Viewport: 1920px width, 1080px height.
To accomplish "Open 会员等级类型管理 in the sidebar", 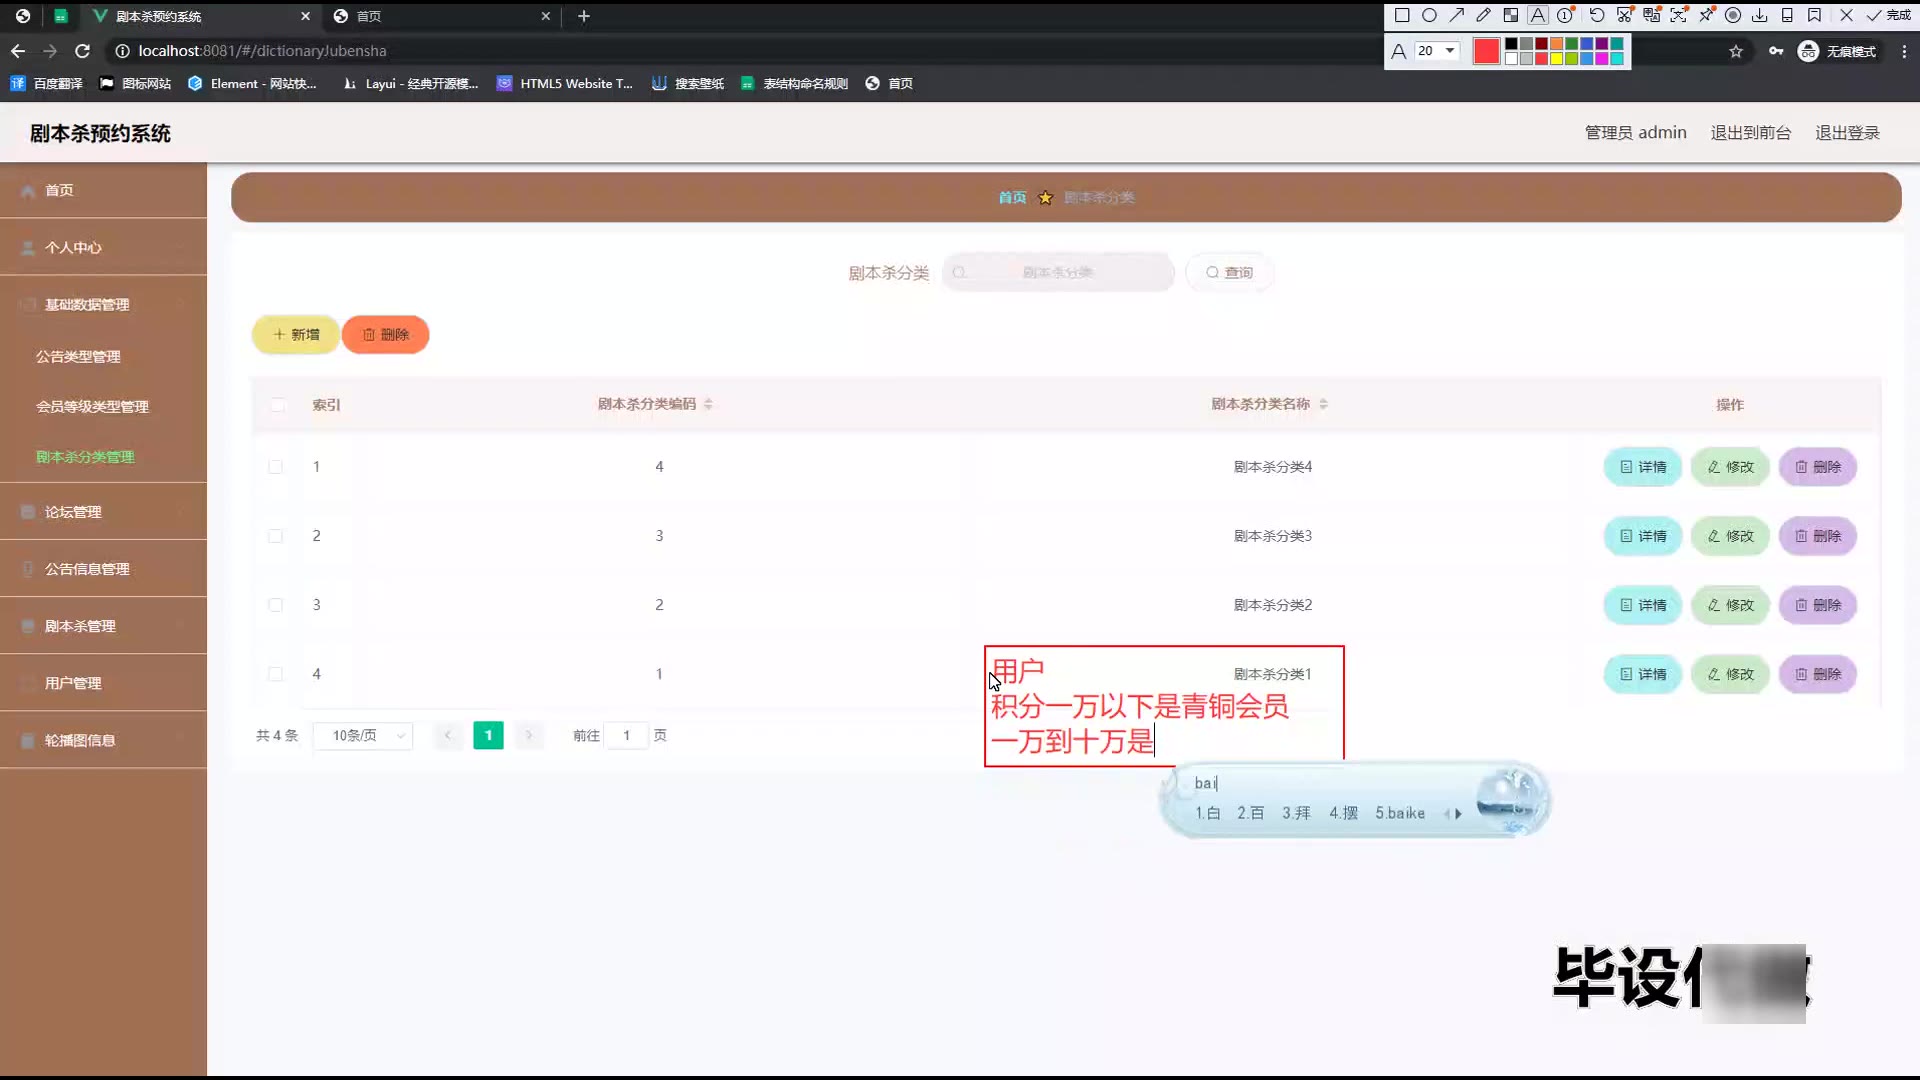I will pos(92,407).
